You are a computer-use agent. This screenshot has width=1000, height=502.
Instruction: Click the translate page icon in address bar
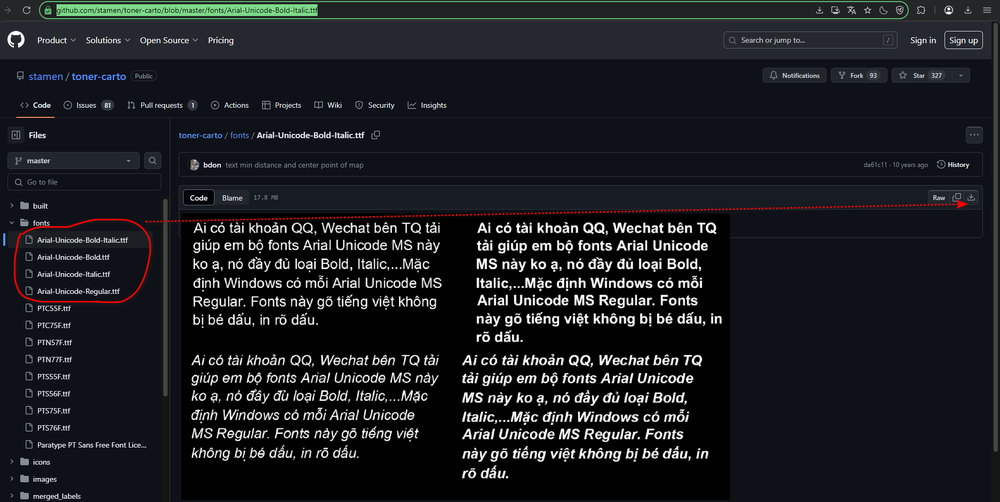pos(851,10)
